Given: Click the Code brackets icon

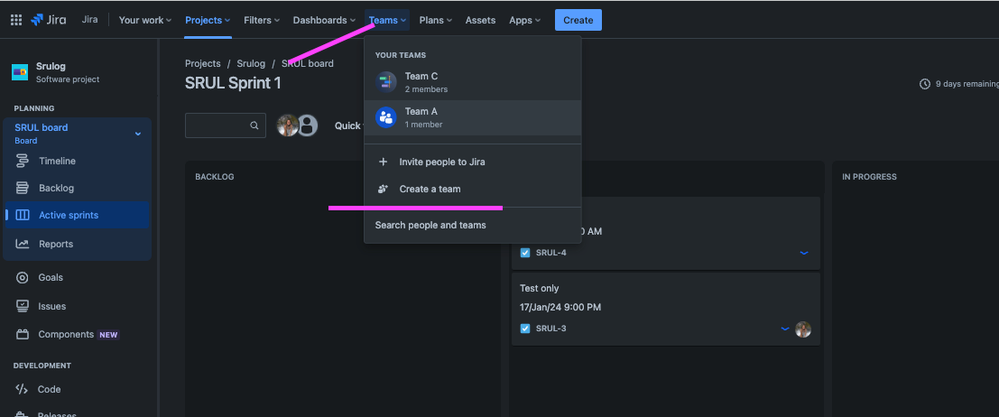Looking at the screenshot, I should point(22,389).
